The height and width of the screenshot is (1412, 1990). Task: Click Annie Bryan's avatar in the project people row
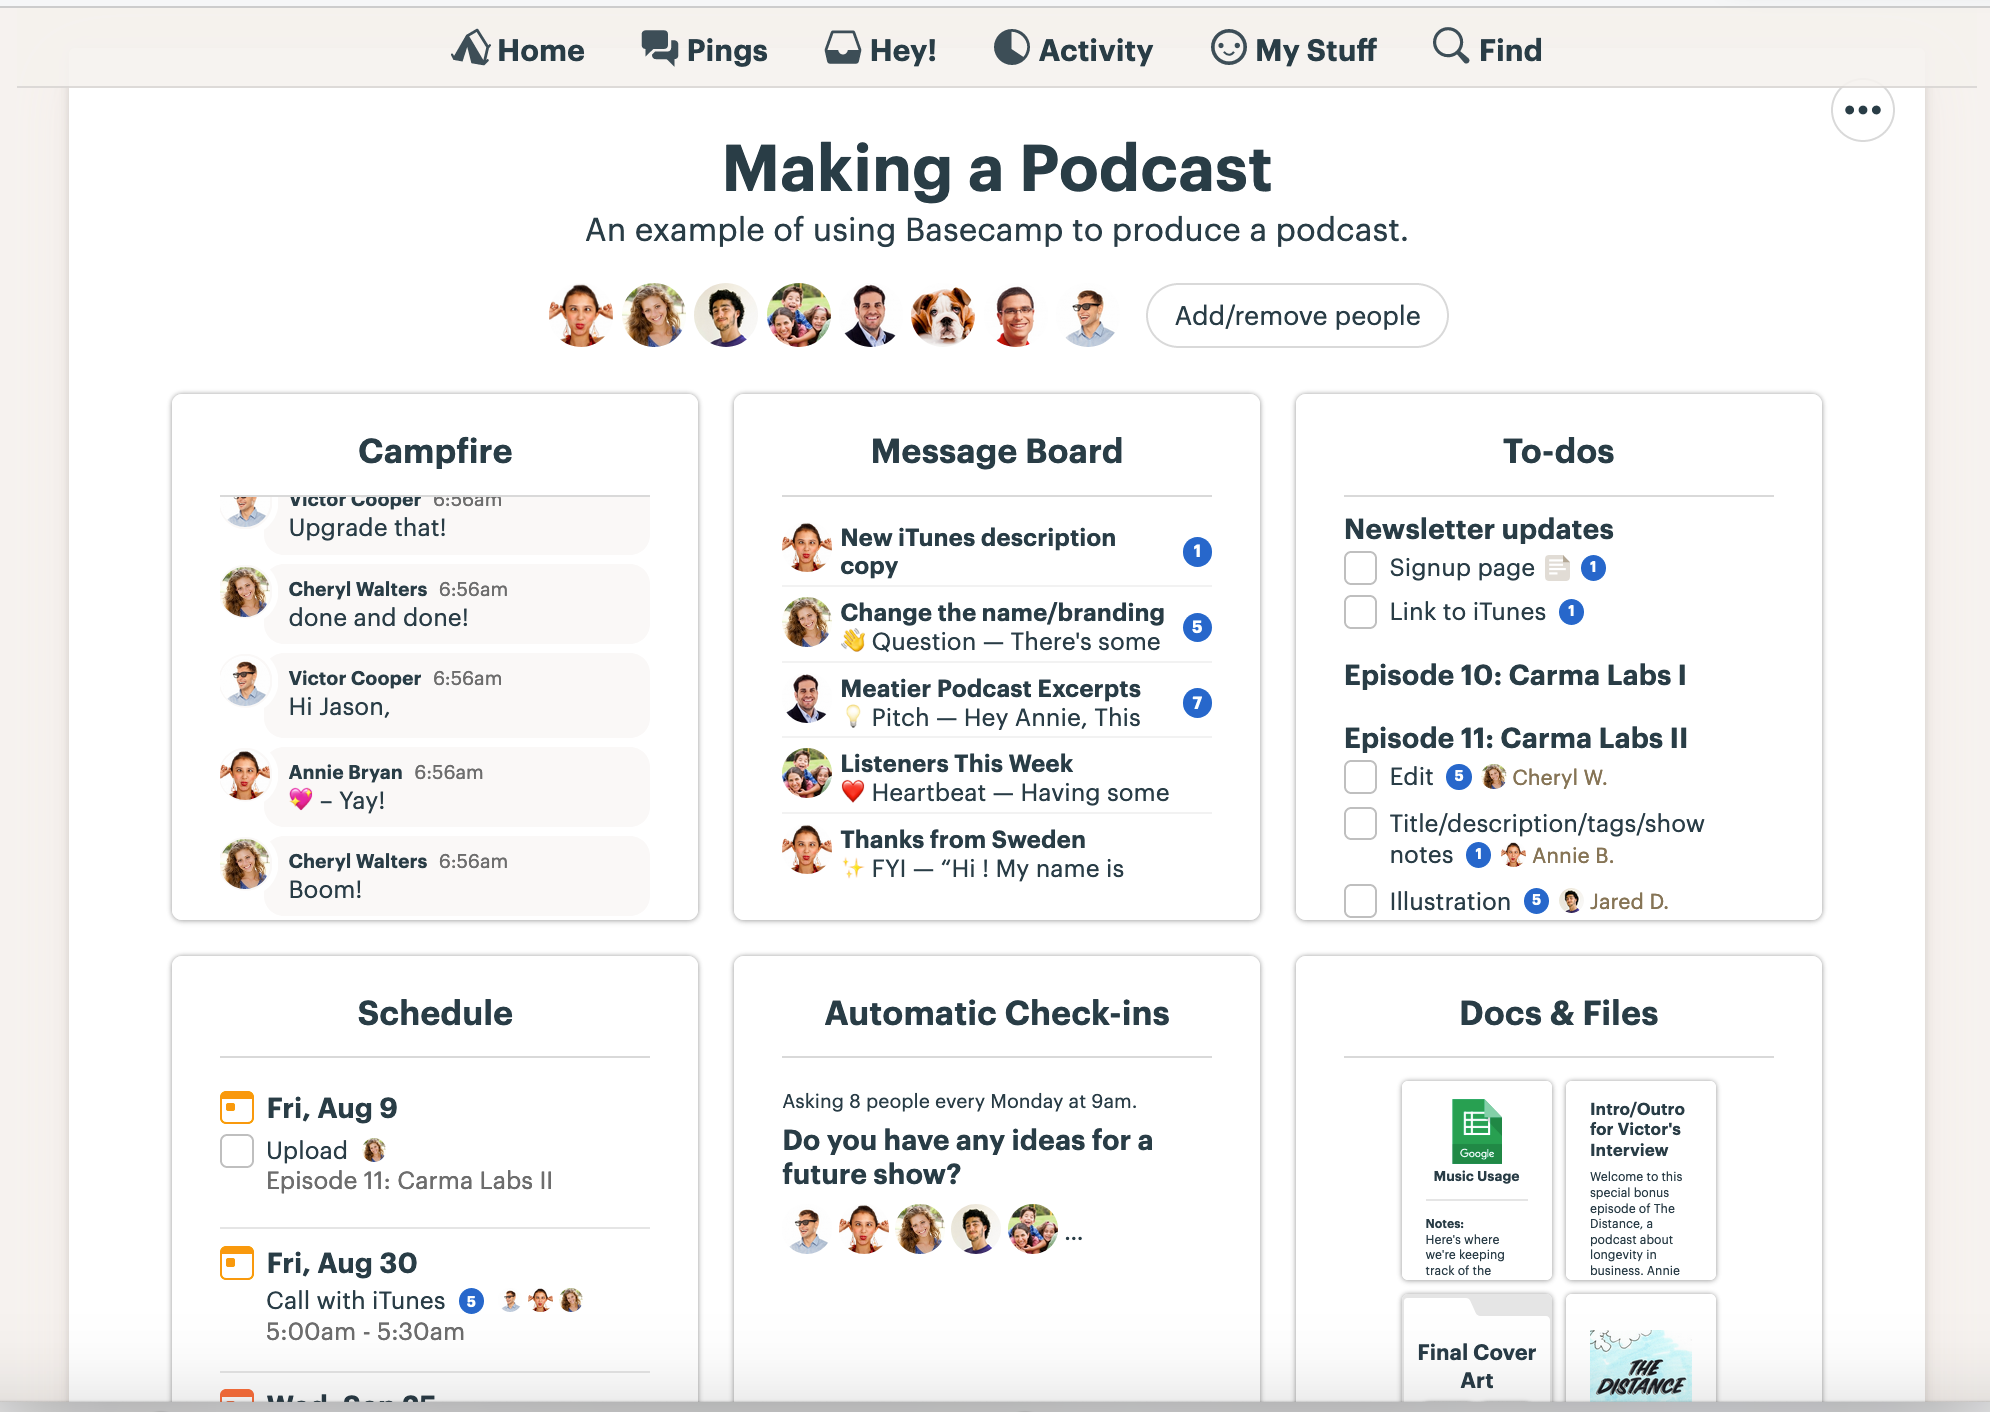[x=580, y=316]
